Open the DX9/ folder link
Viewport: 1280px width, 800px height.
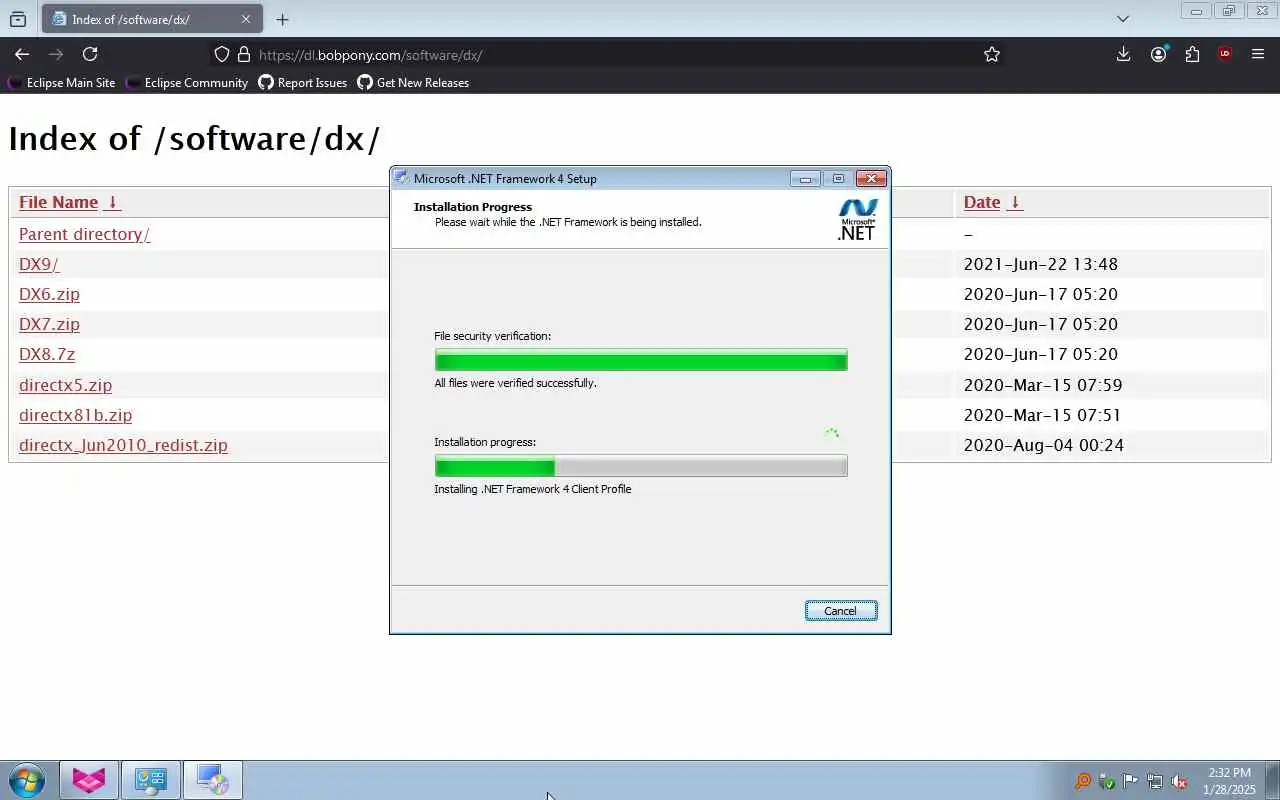(x=39, y=264)
